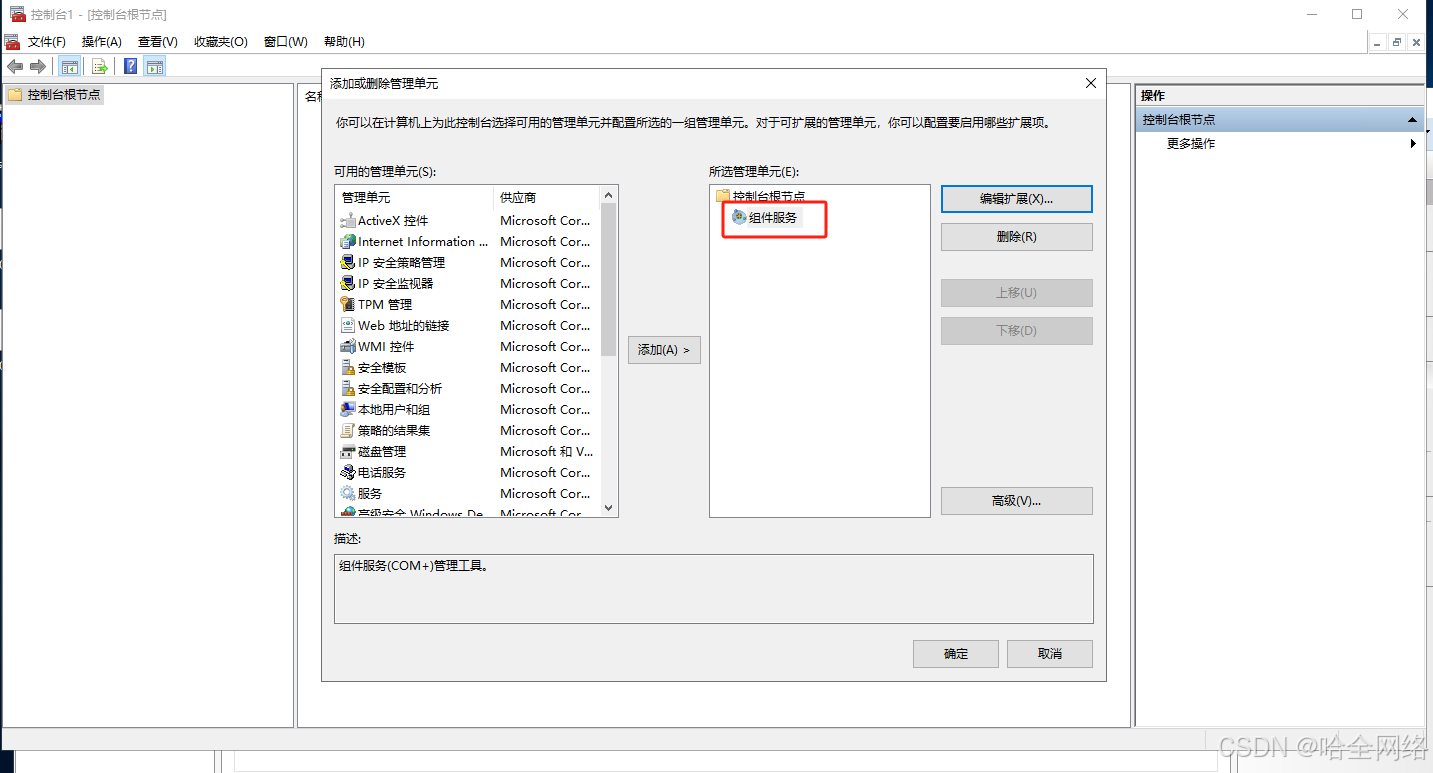
Task: Click the Export List toolbar icon
Action: (100, 66)
